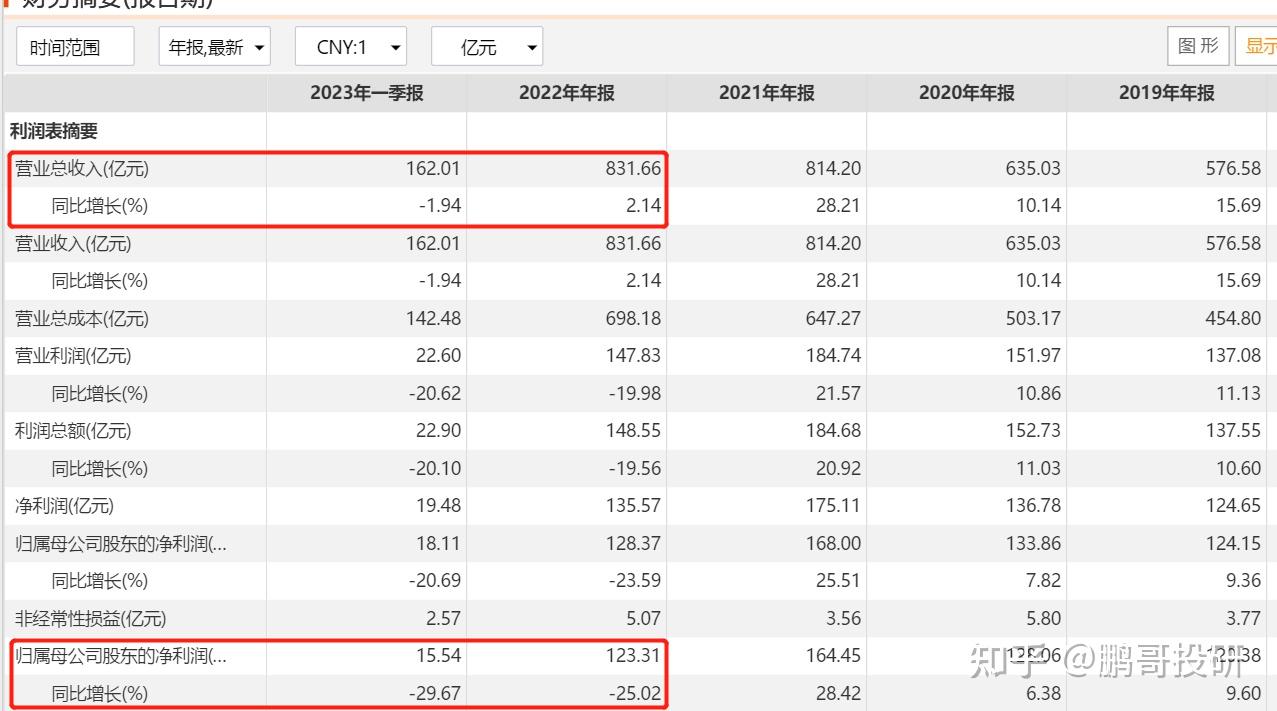Click the 15.54 cell

438,657
